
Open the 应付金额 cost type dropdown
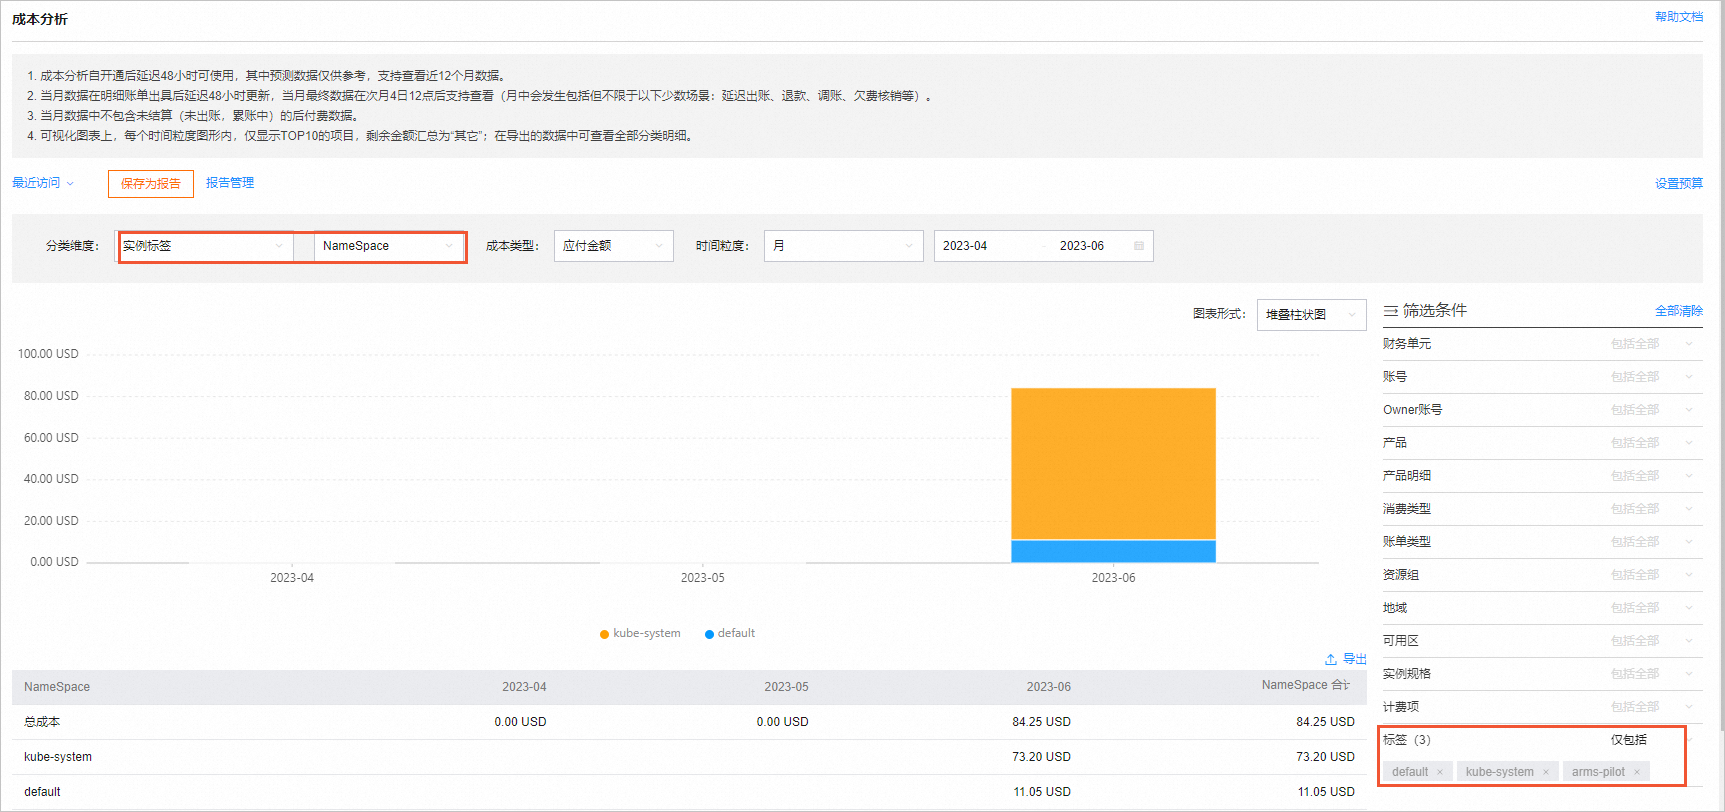(613, 246)
